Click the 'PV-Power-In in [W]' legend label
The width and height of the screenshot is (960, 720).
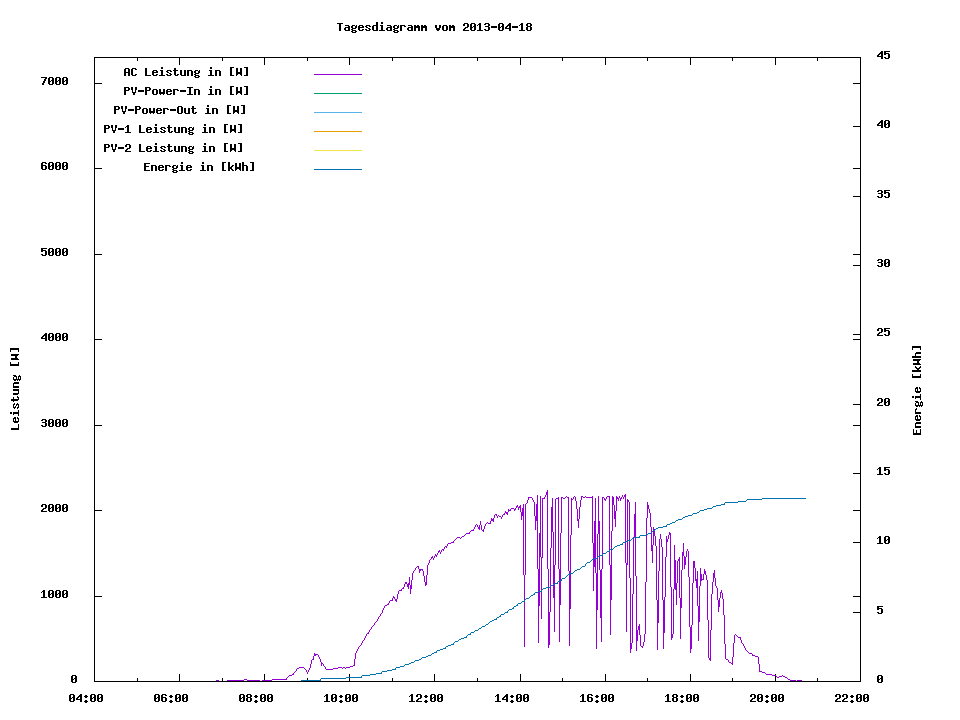(x=186, y=91)
